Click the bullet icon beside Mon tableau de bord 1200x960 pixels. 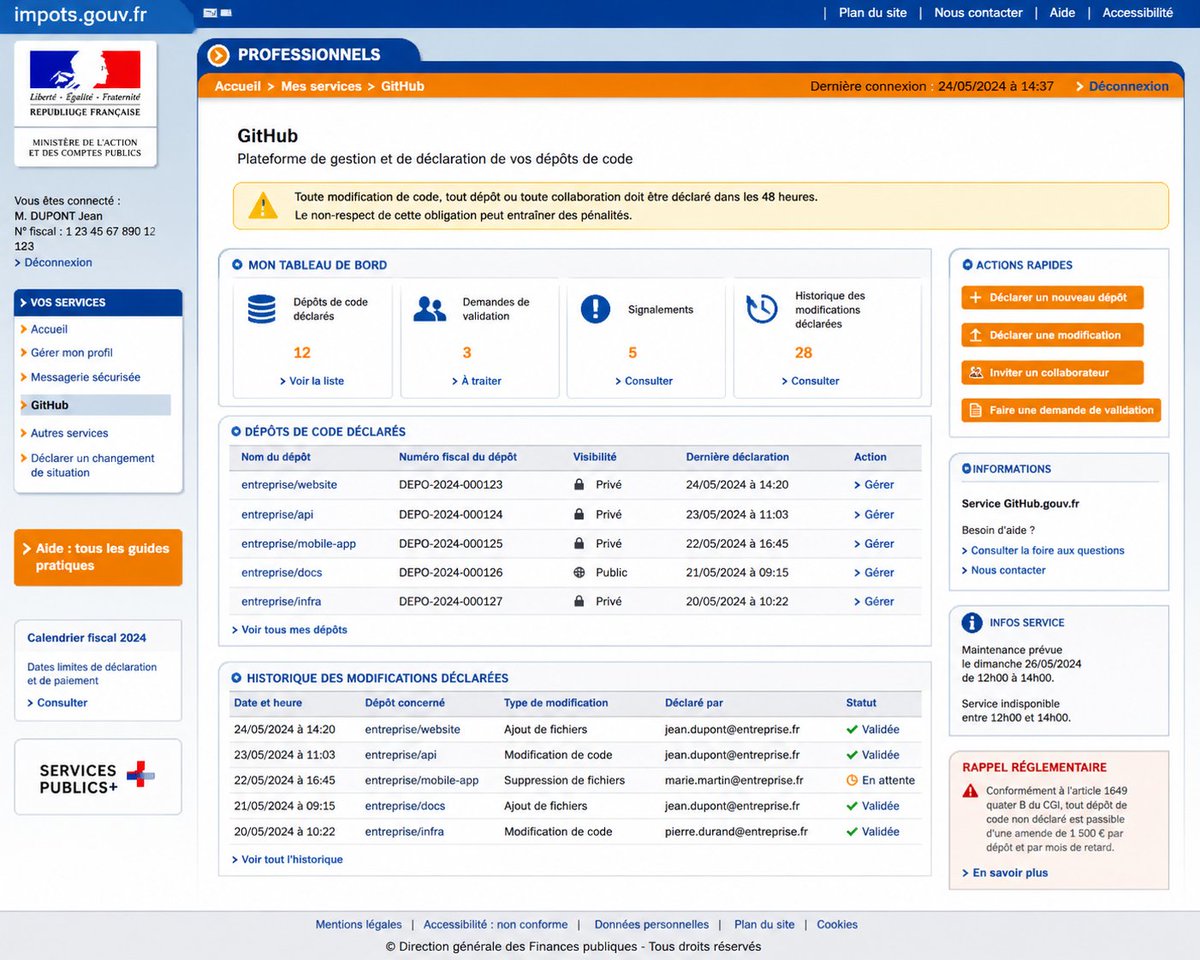[x=237, y=265]
